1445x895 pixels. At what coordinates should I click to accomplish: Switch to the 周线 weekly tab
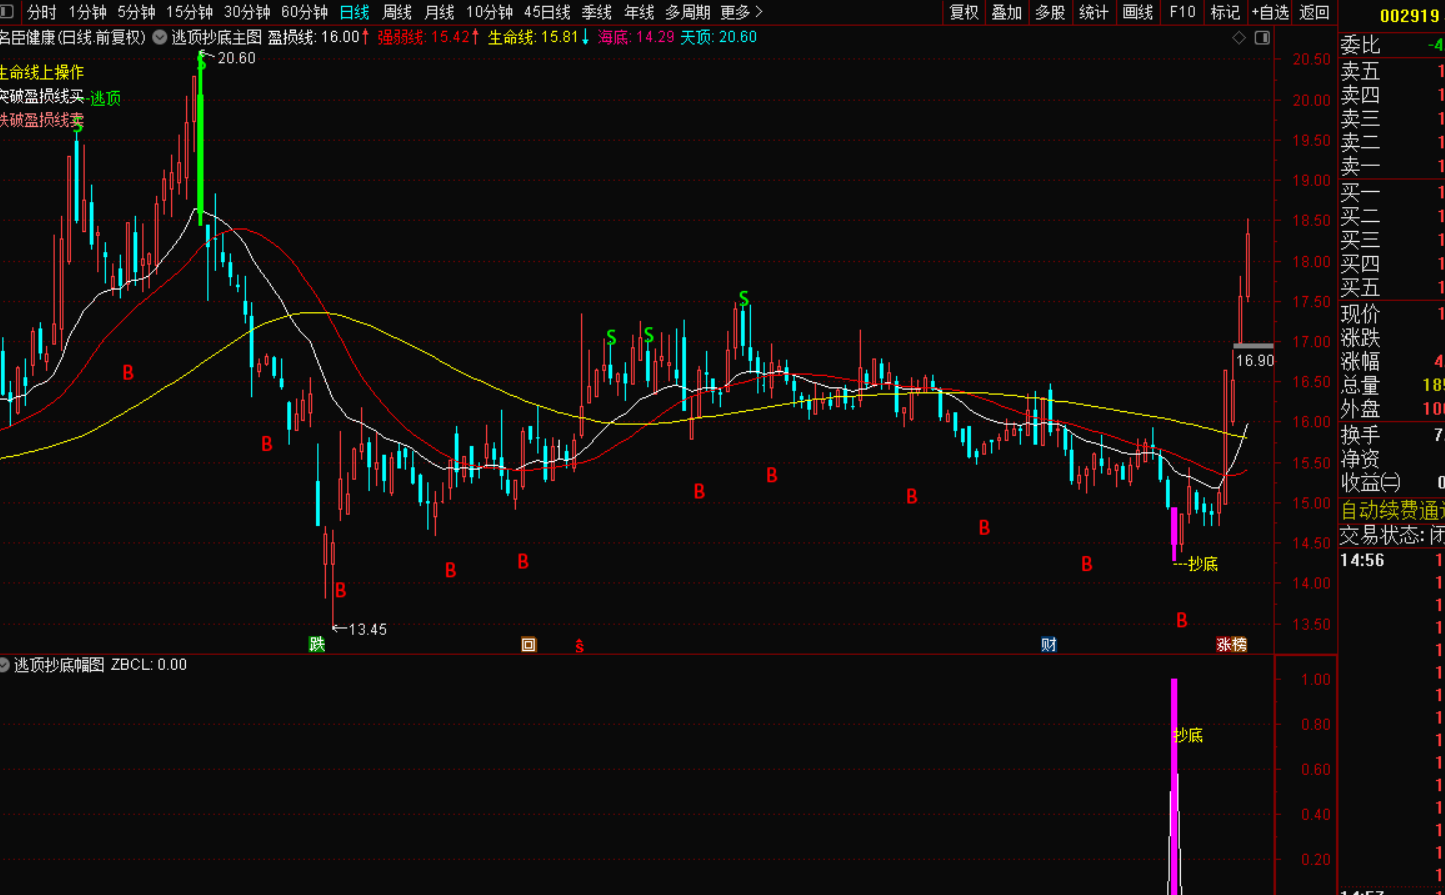397,12
